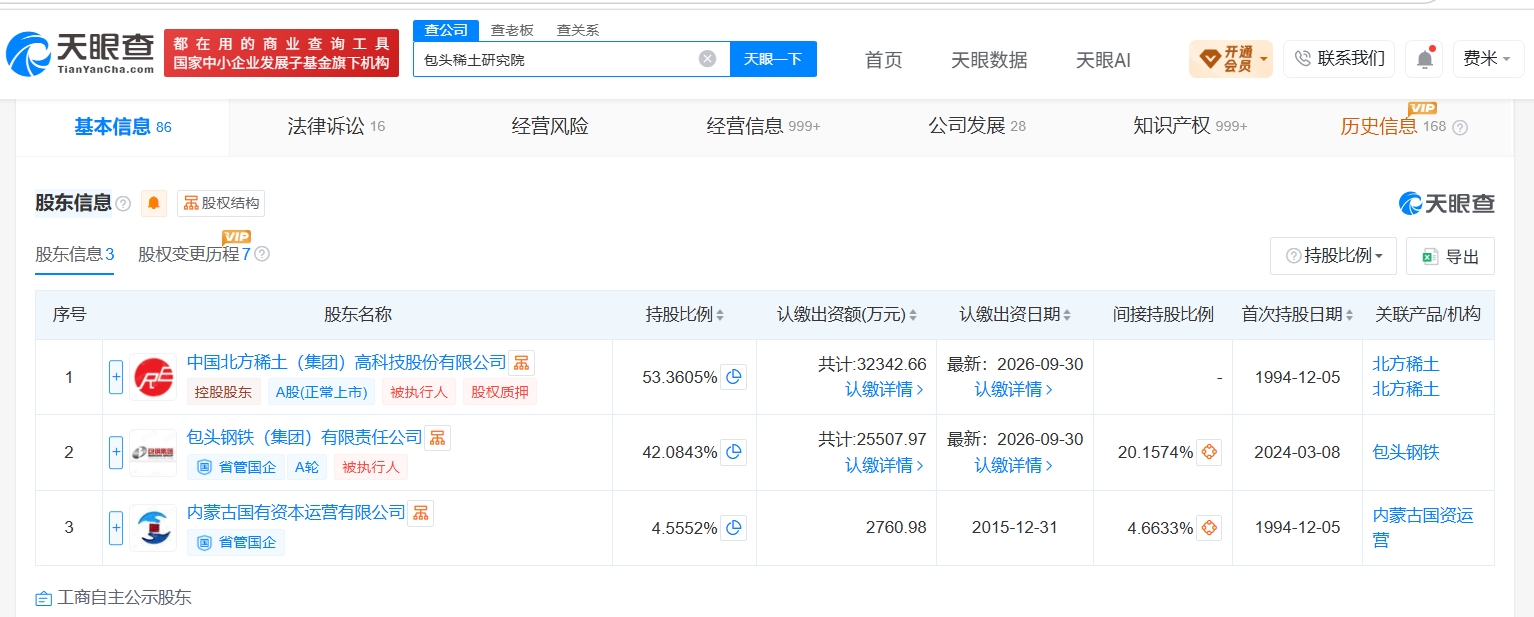Switch to 公司发展 tab

click(x=977, y=127)
